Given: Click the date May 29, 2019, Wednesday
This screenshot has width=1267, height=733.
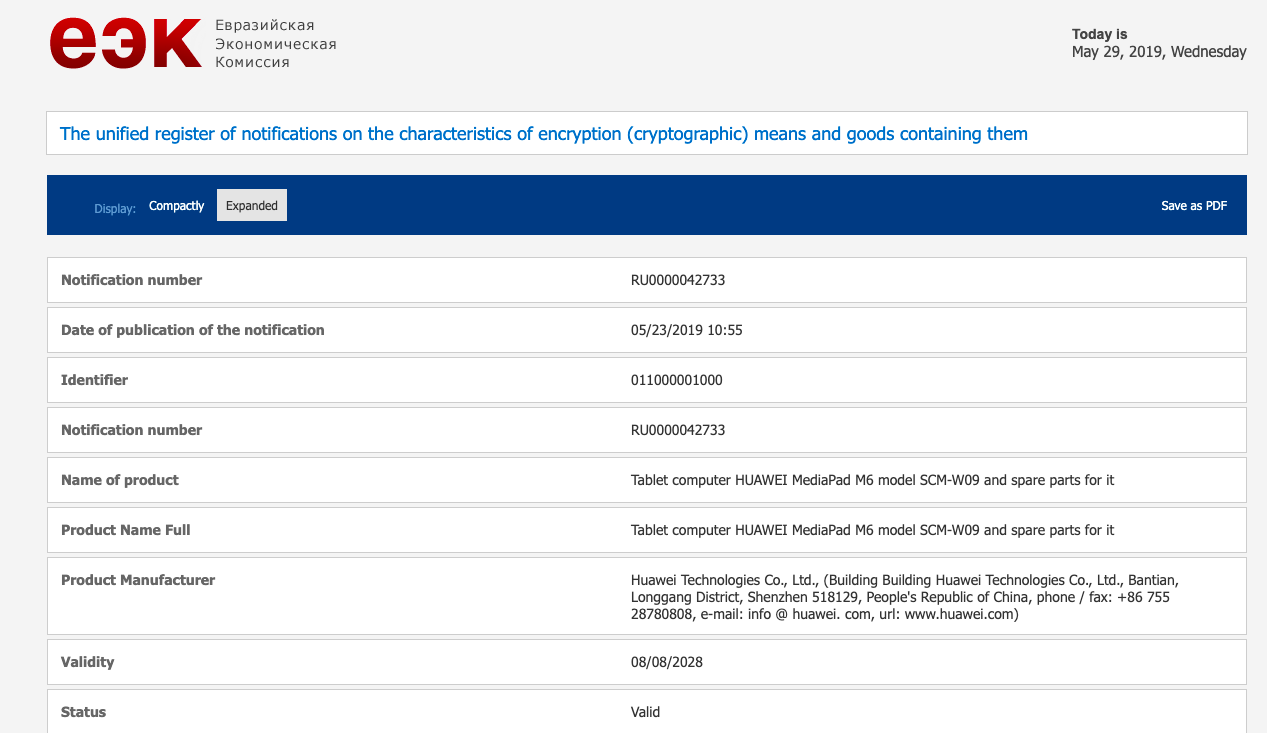Looking at the screenshot, I should (x=1159, y=52).
